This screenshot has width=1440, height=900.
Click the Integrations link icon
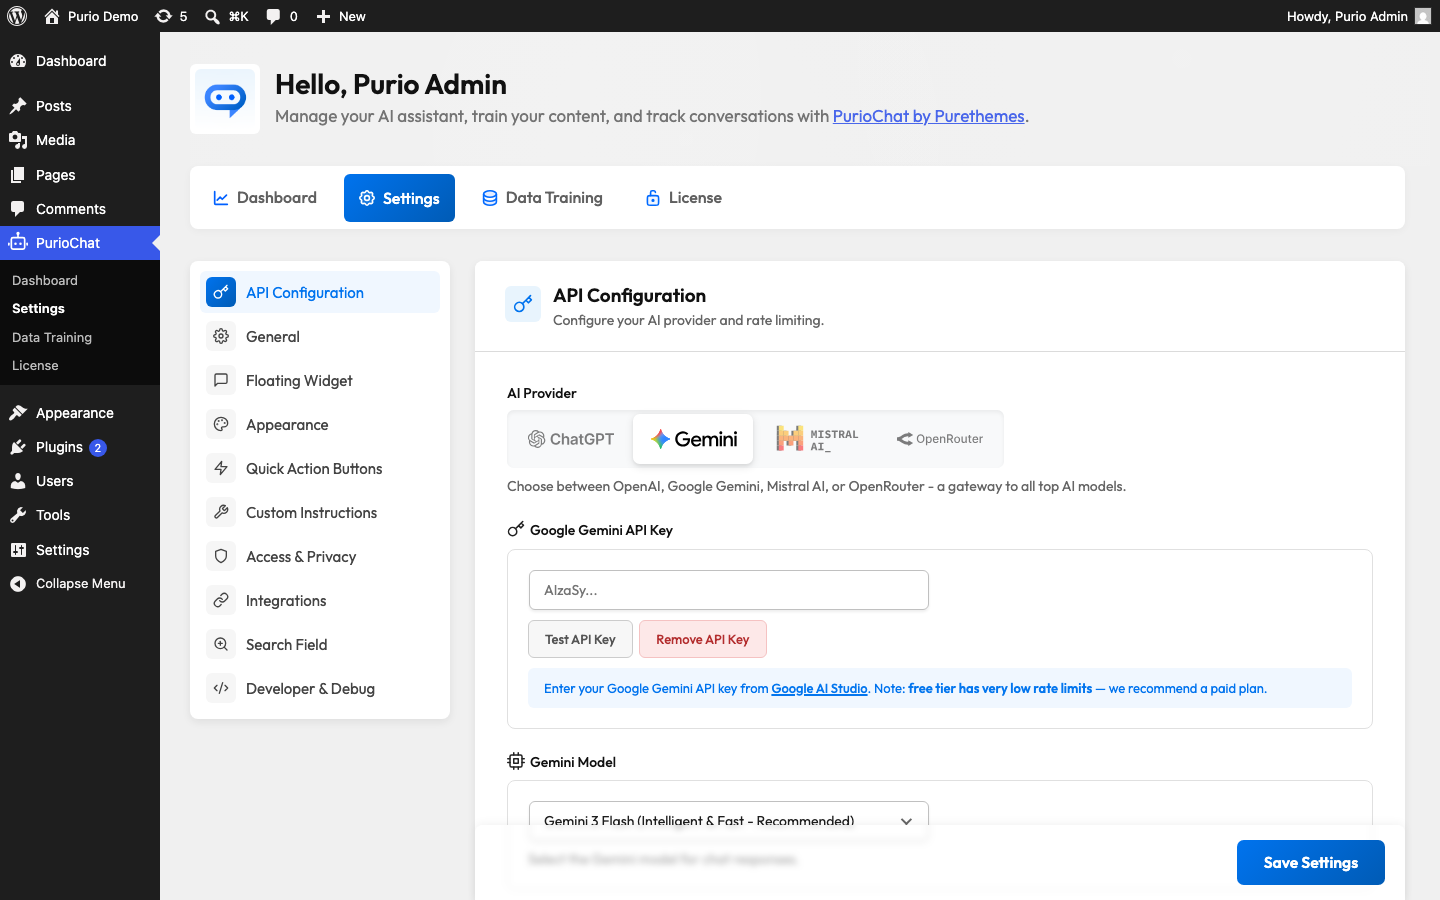[x=221, y=600]
